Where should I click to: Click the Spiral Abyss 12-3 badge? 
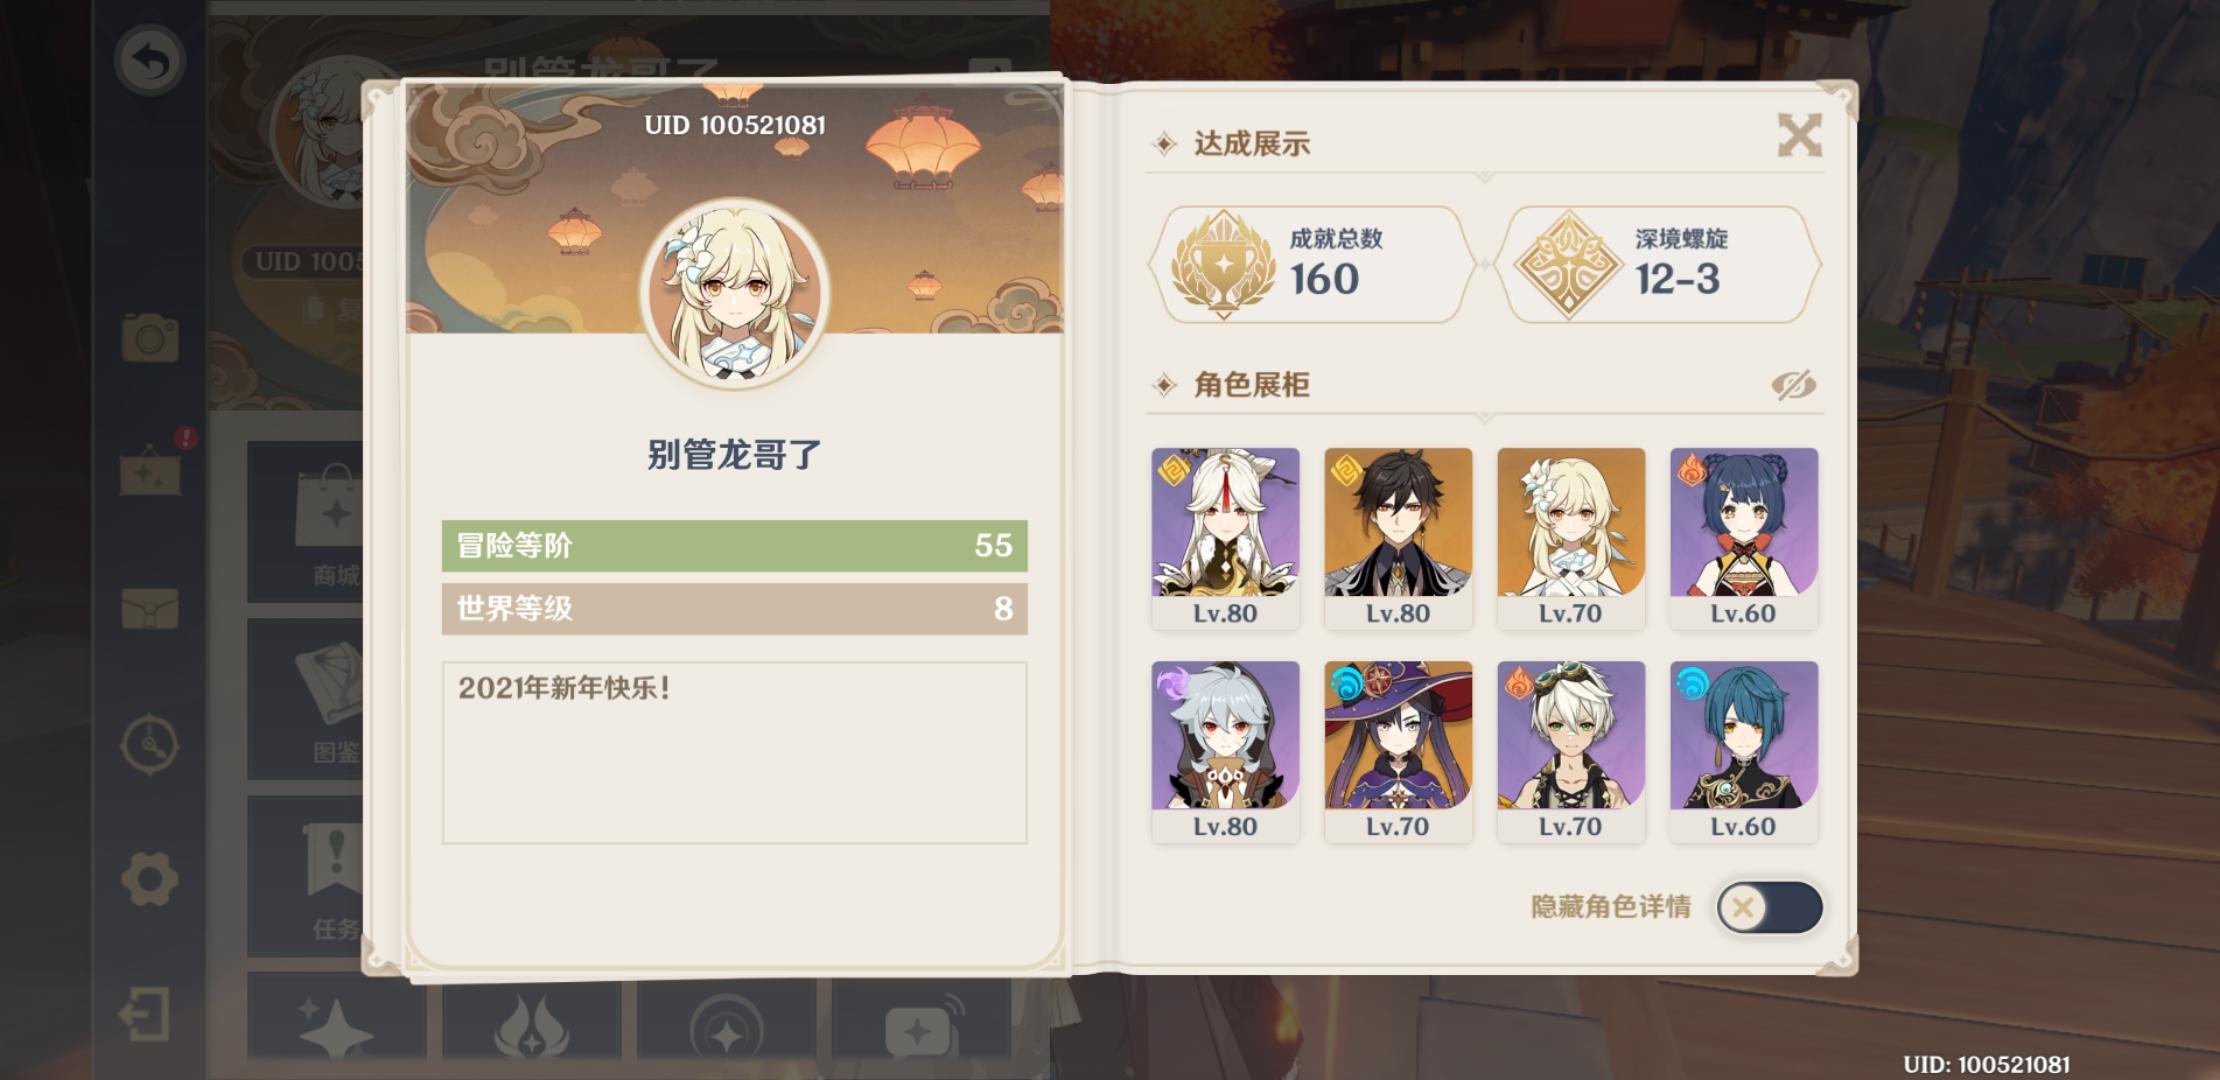[x=1658, y=265]
